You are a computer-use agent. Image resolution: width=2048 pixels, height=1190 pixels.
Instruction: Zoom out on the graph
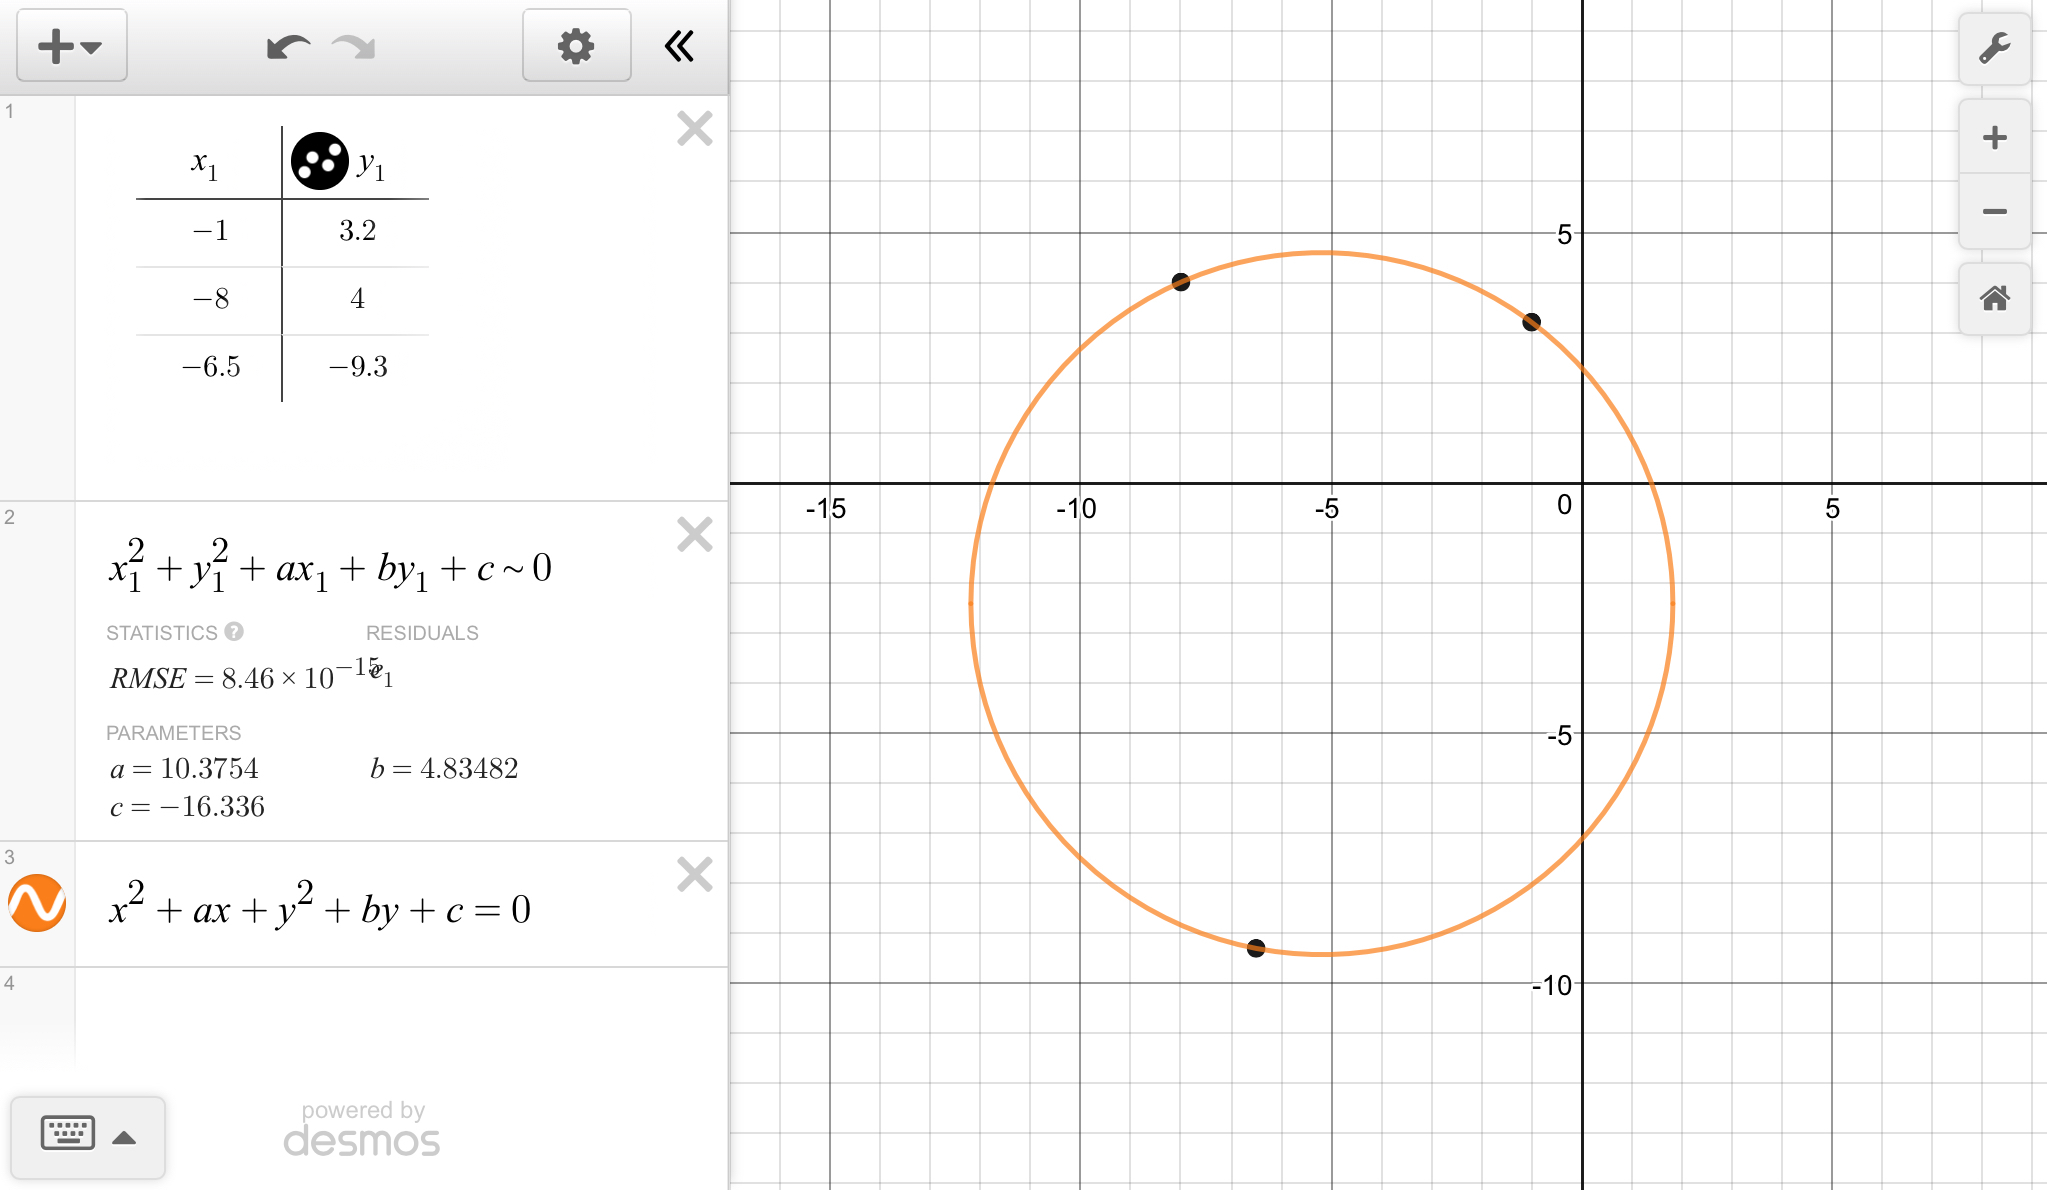pos(1994,212)
